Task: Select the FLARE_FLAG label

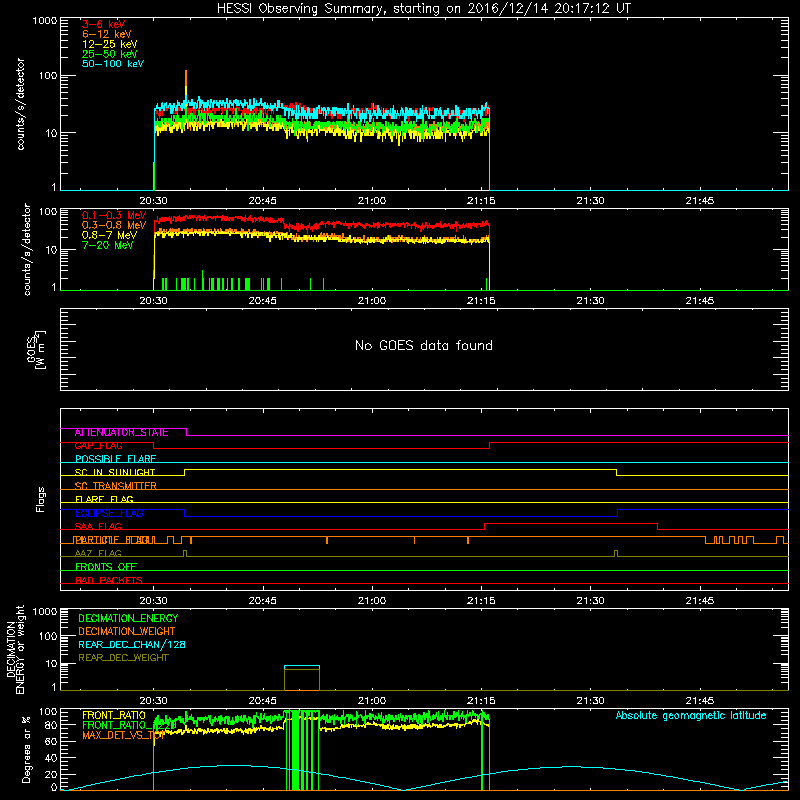Action: tap(104, 499)
